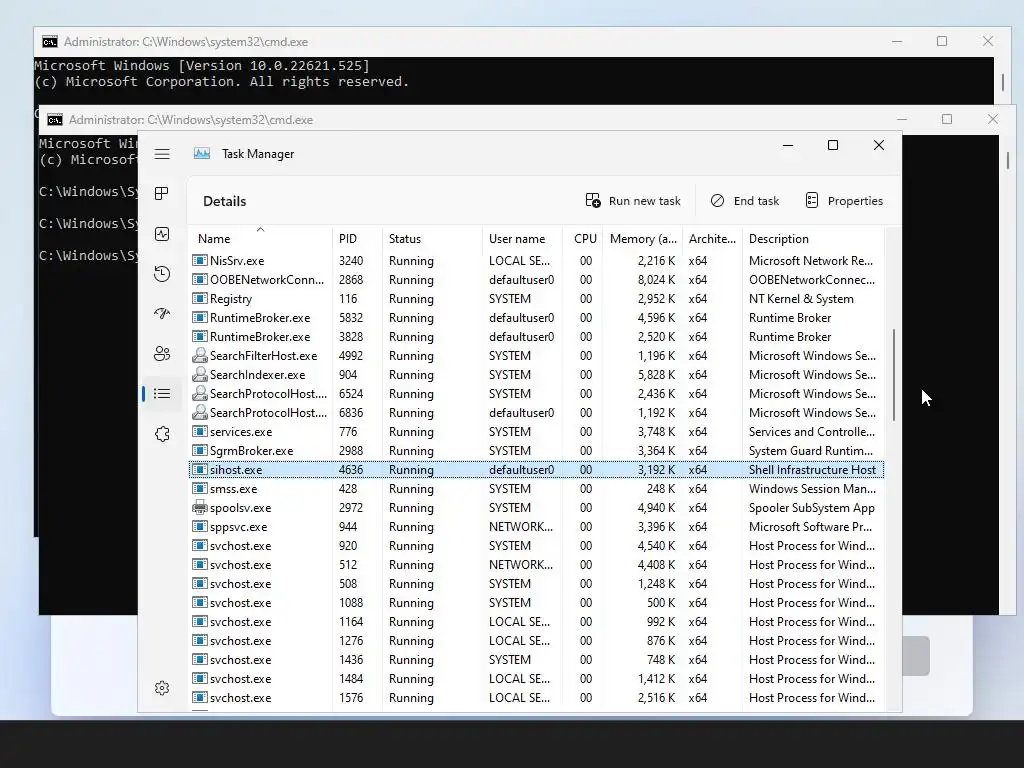Click Run new task button
Screen dimensions: 1024x768
(x=633, y=200)
